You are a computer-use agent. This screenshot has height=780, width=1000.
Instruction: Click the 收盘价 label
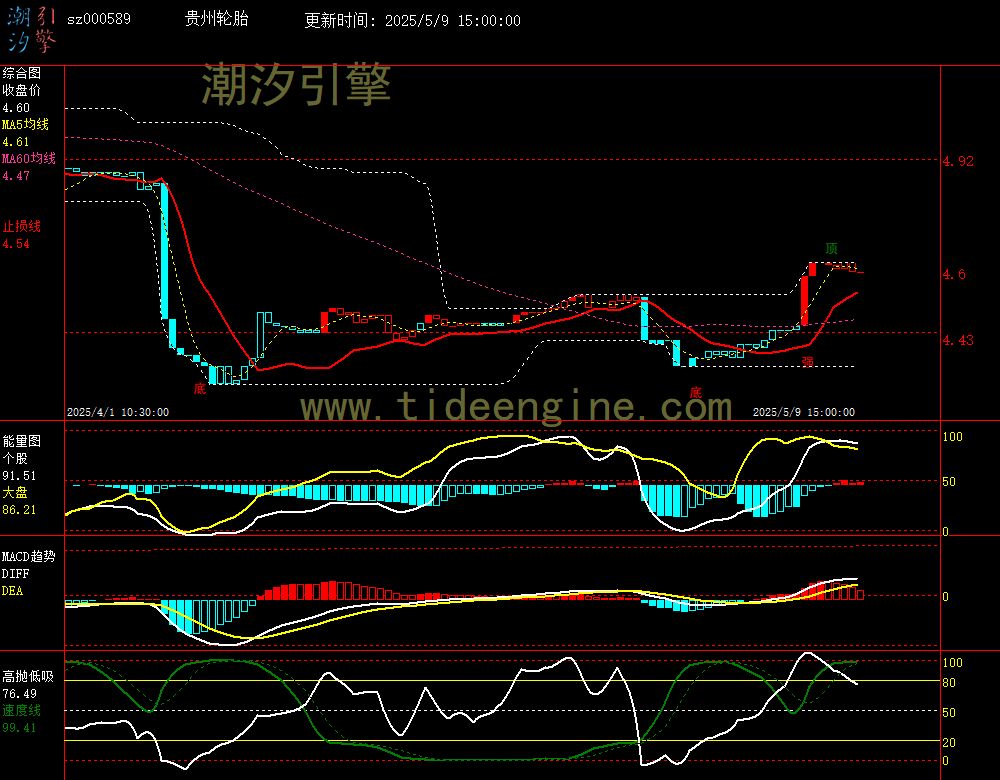pos(22,90)
